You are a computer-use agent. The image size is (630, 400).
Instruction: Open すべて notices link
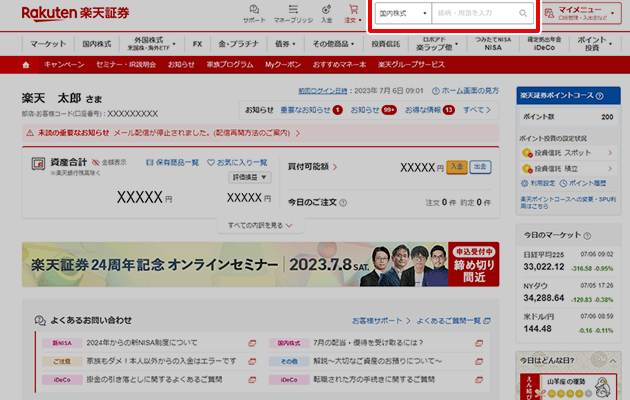pos(477,110)
